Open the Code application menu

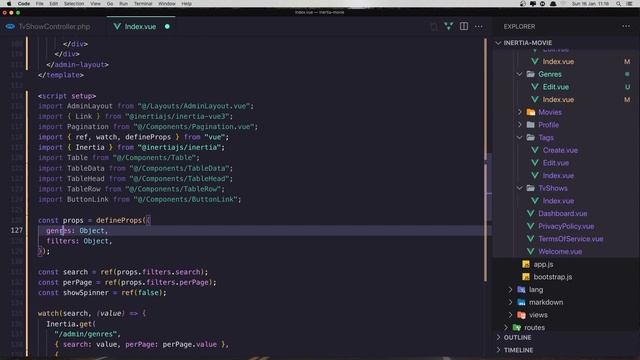point(24,4)
